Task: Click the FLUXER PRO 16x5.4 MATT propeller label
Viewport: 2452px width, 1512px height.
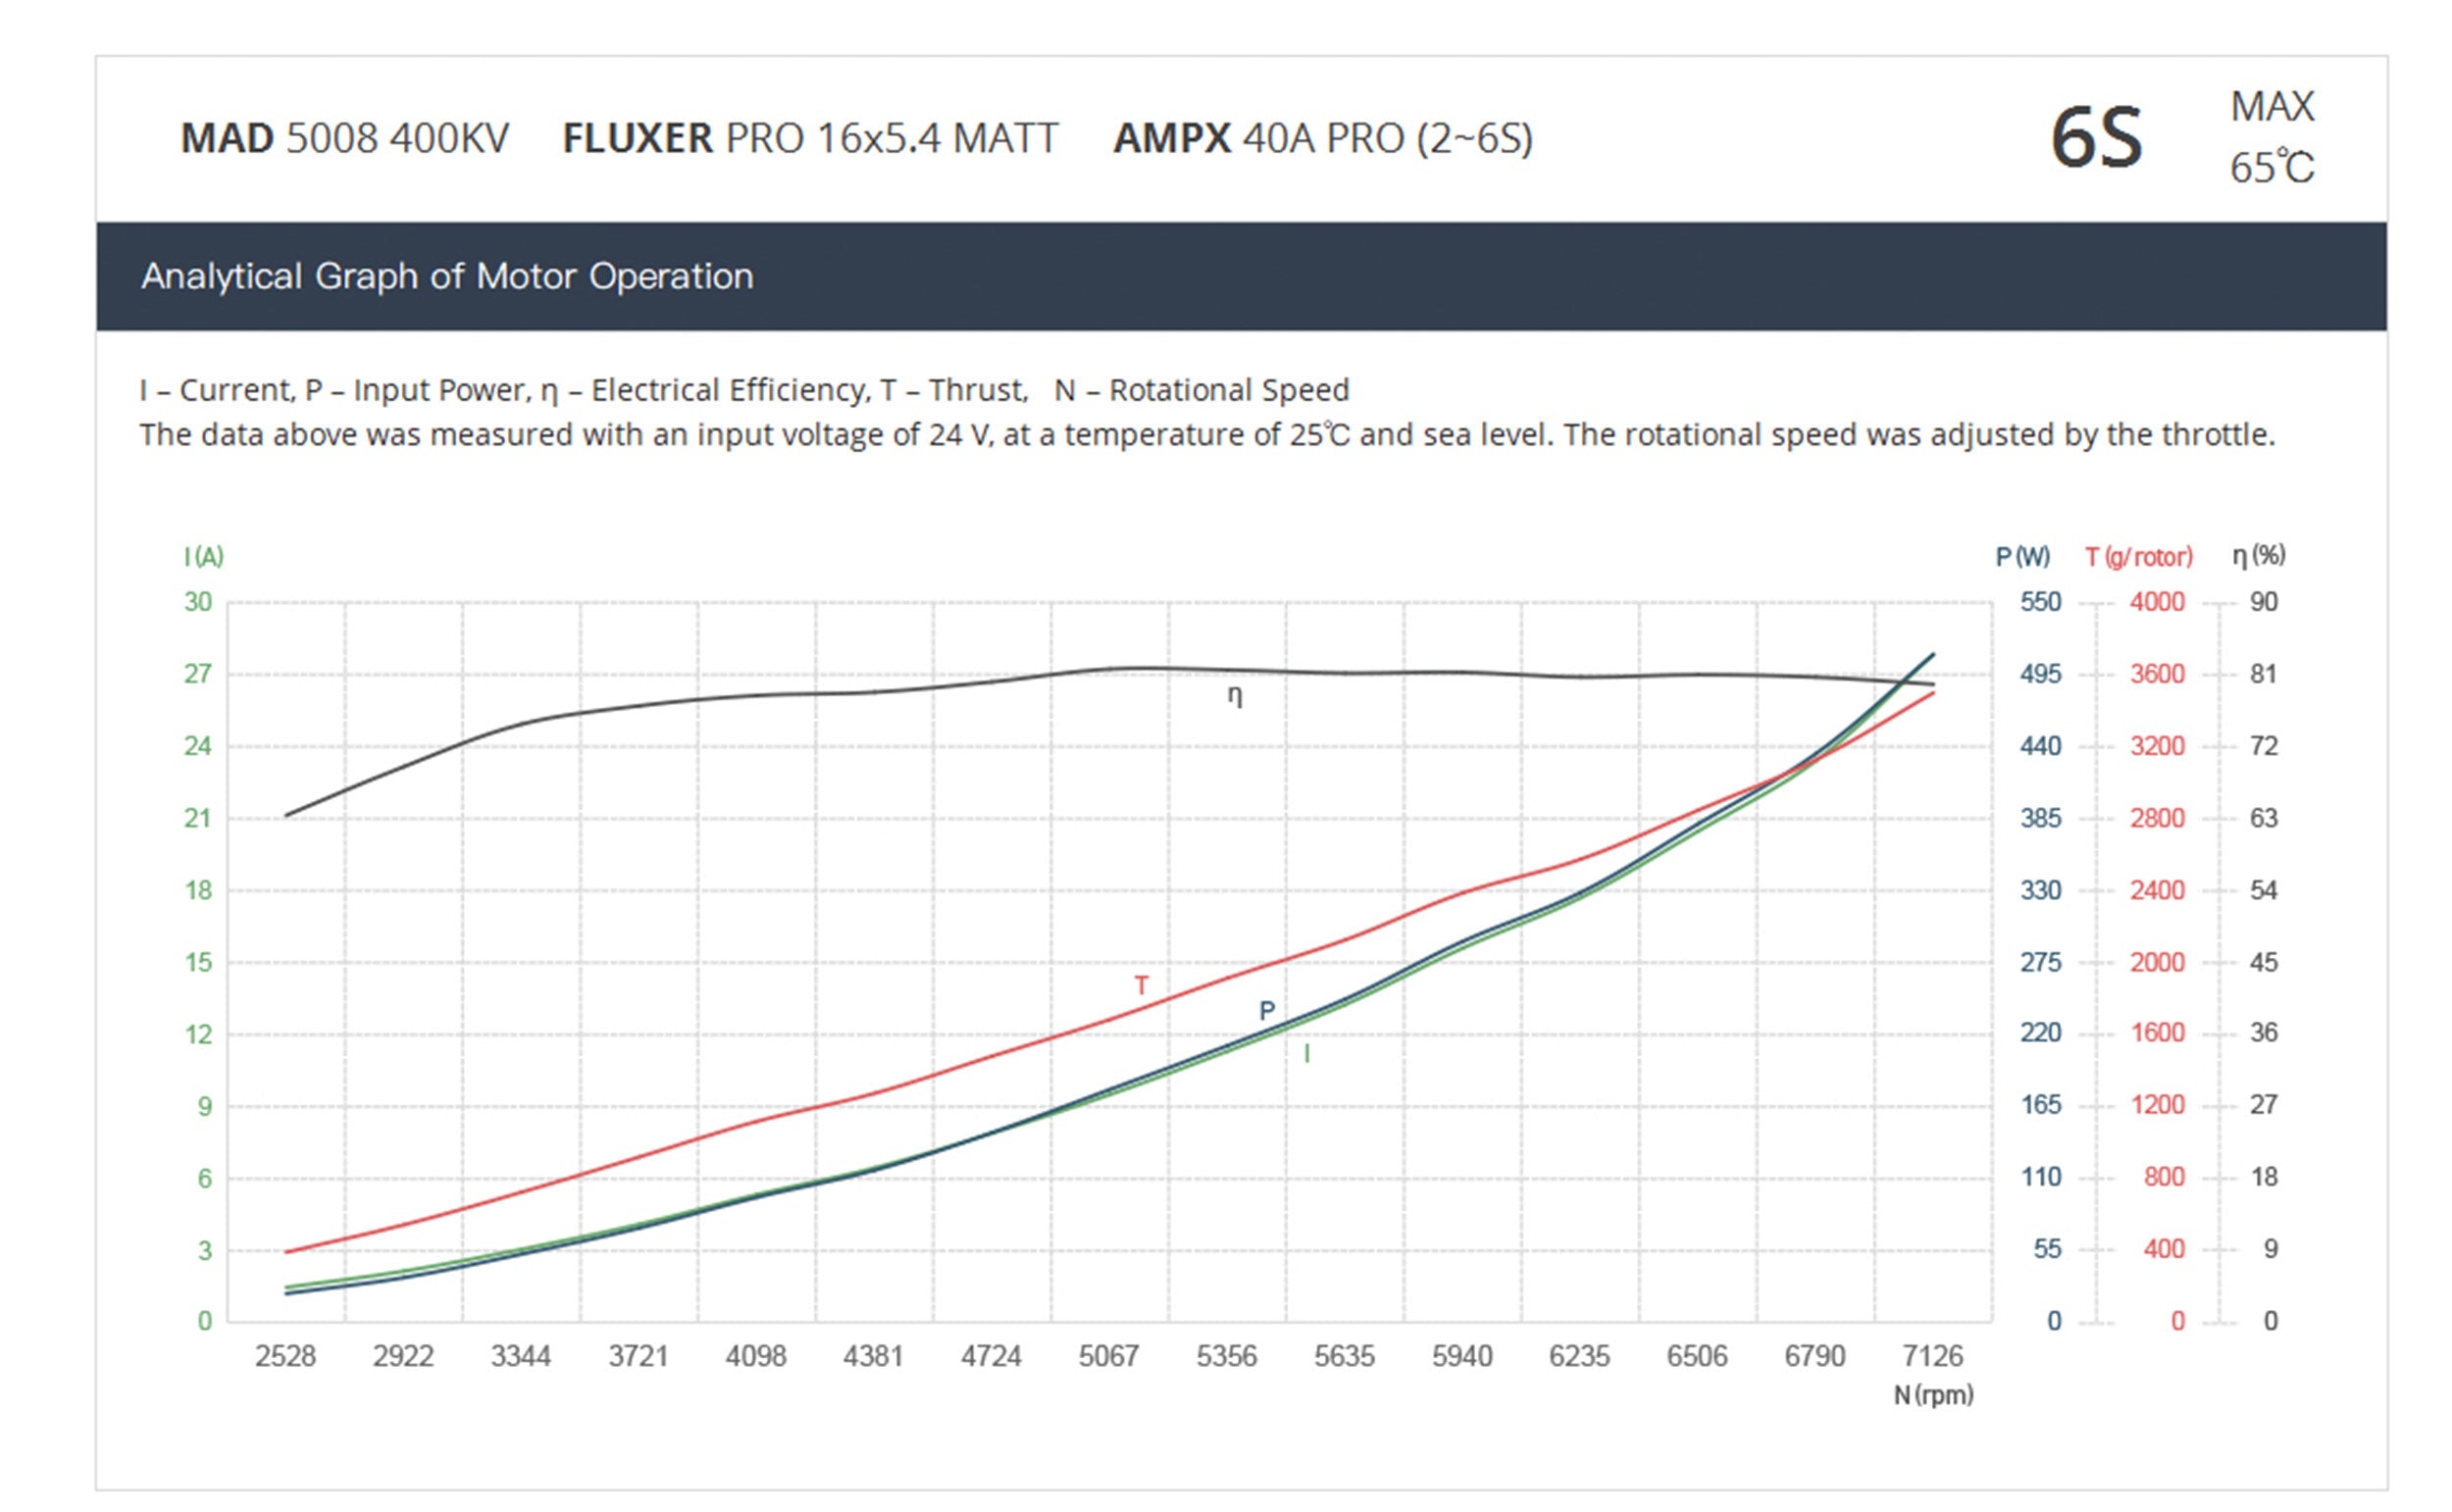Action: [809, 138]
